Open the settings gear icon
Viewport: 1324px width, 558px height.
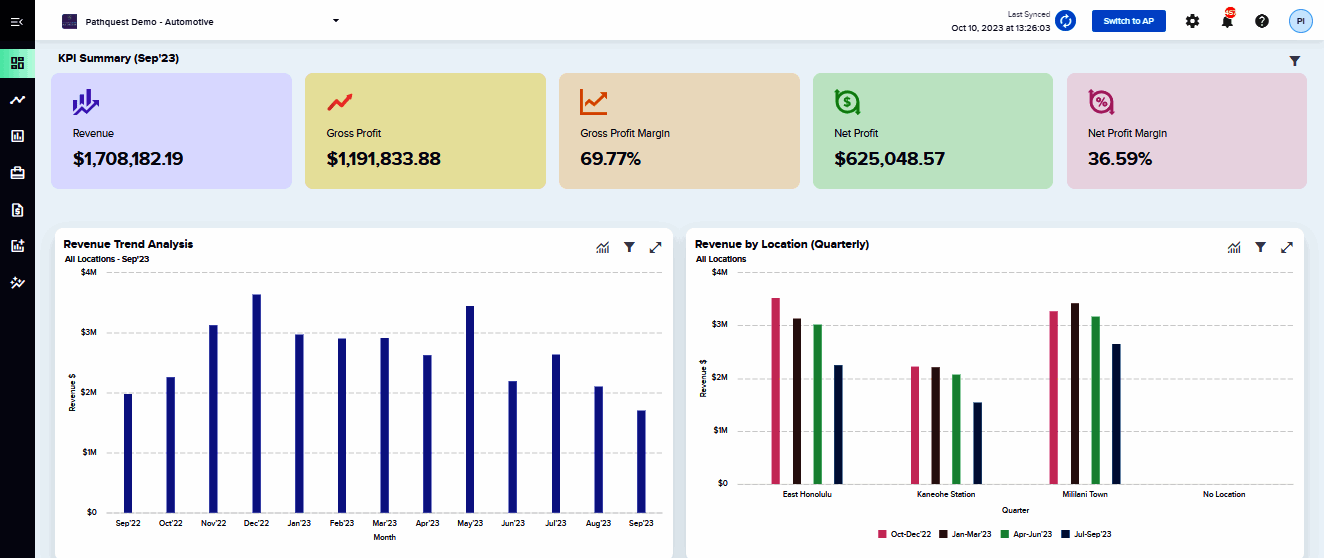[1192, 21]
